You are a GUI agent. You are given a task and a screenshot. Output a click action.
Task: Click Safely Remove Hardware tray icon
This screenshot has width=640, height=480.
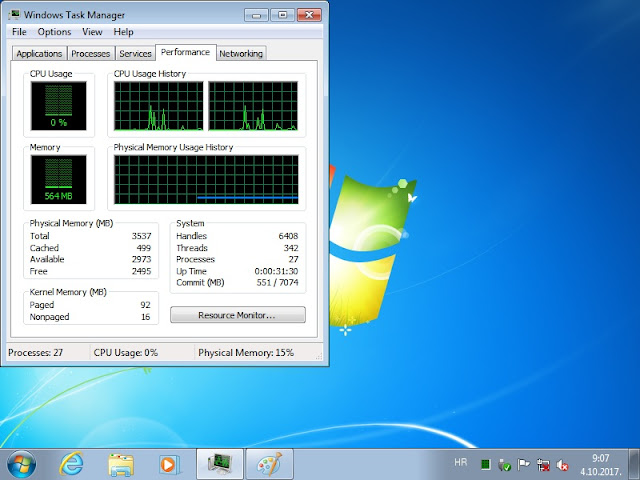click(504, 464)
